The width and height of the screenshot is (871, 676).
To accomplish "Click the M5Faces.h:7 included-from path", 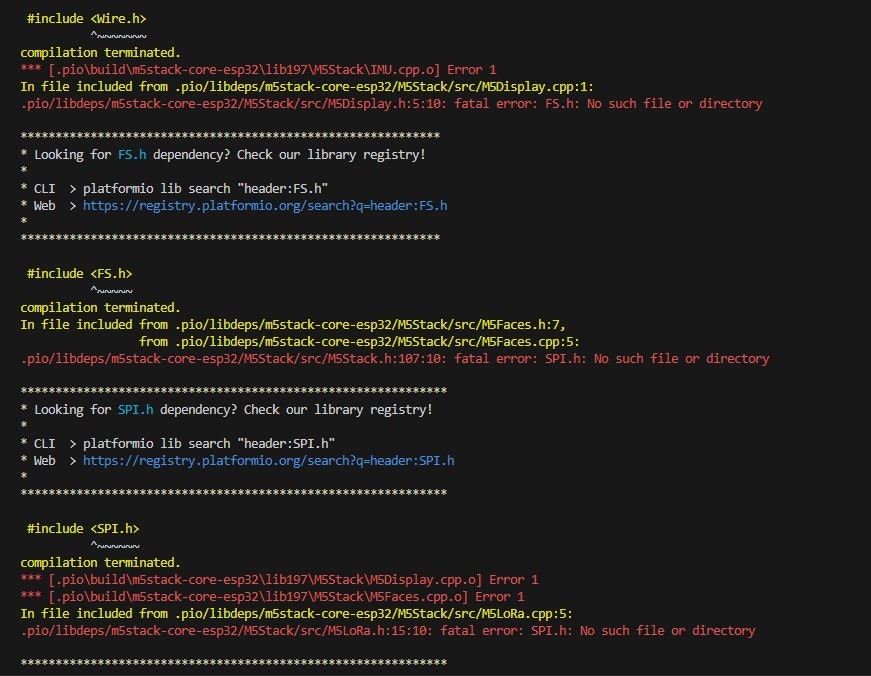I will [370, 325].
